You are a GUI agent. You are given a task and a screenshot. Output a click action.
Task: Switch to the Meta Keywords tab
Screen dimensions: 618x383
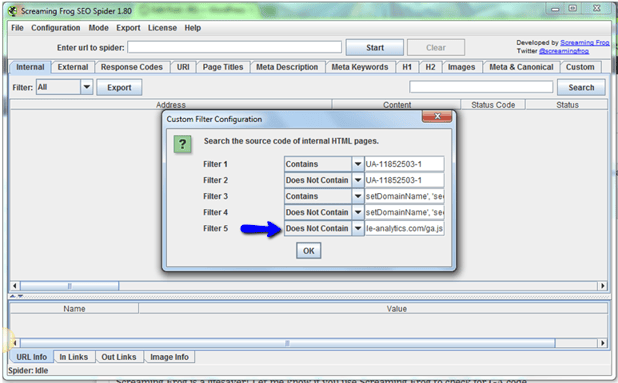[x=360, y=67]
